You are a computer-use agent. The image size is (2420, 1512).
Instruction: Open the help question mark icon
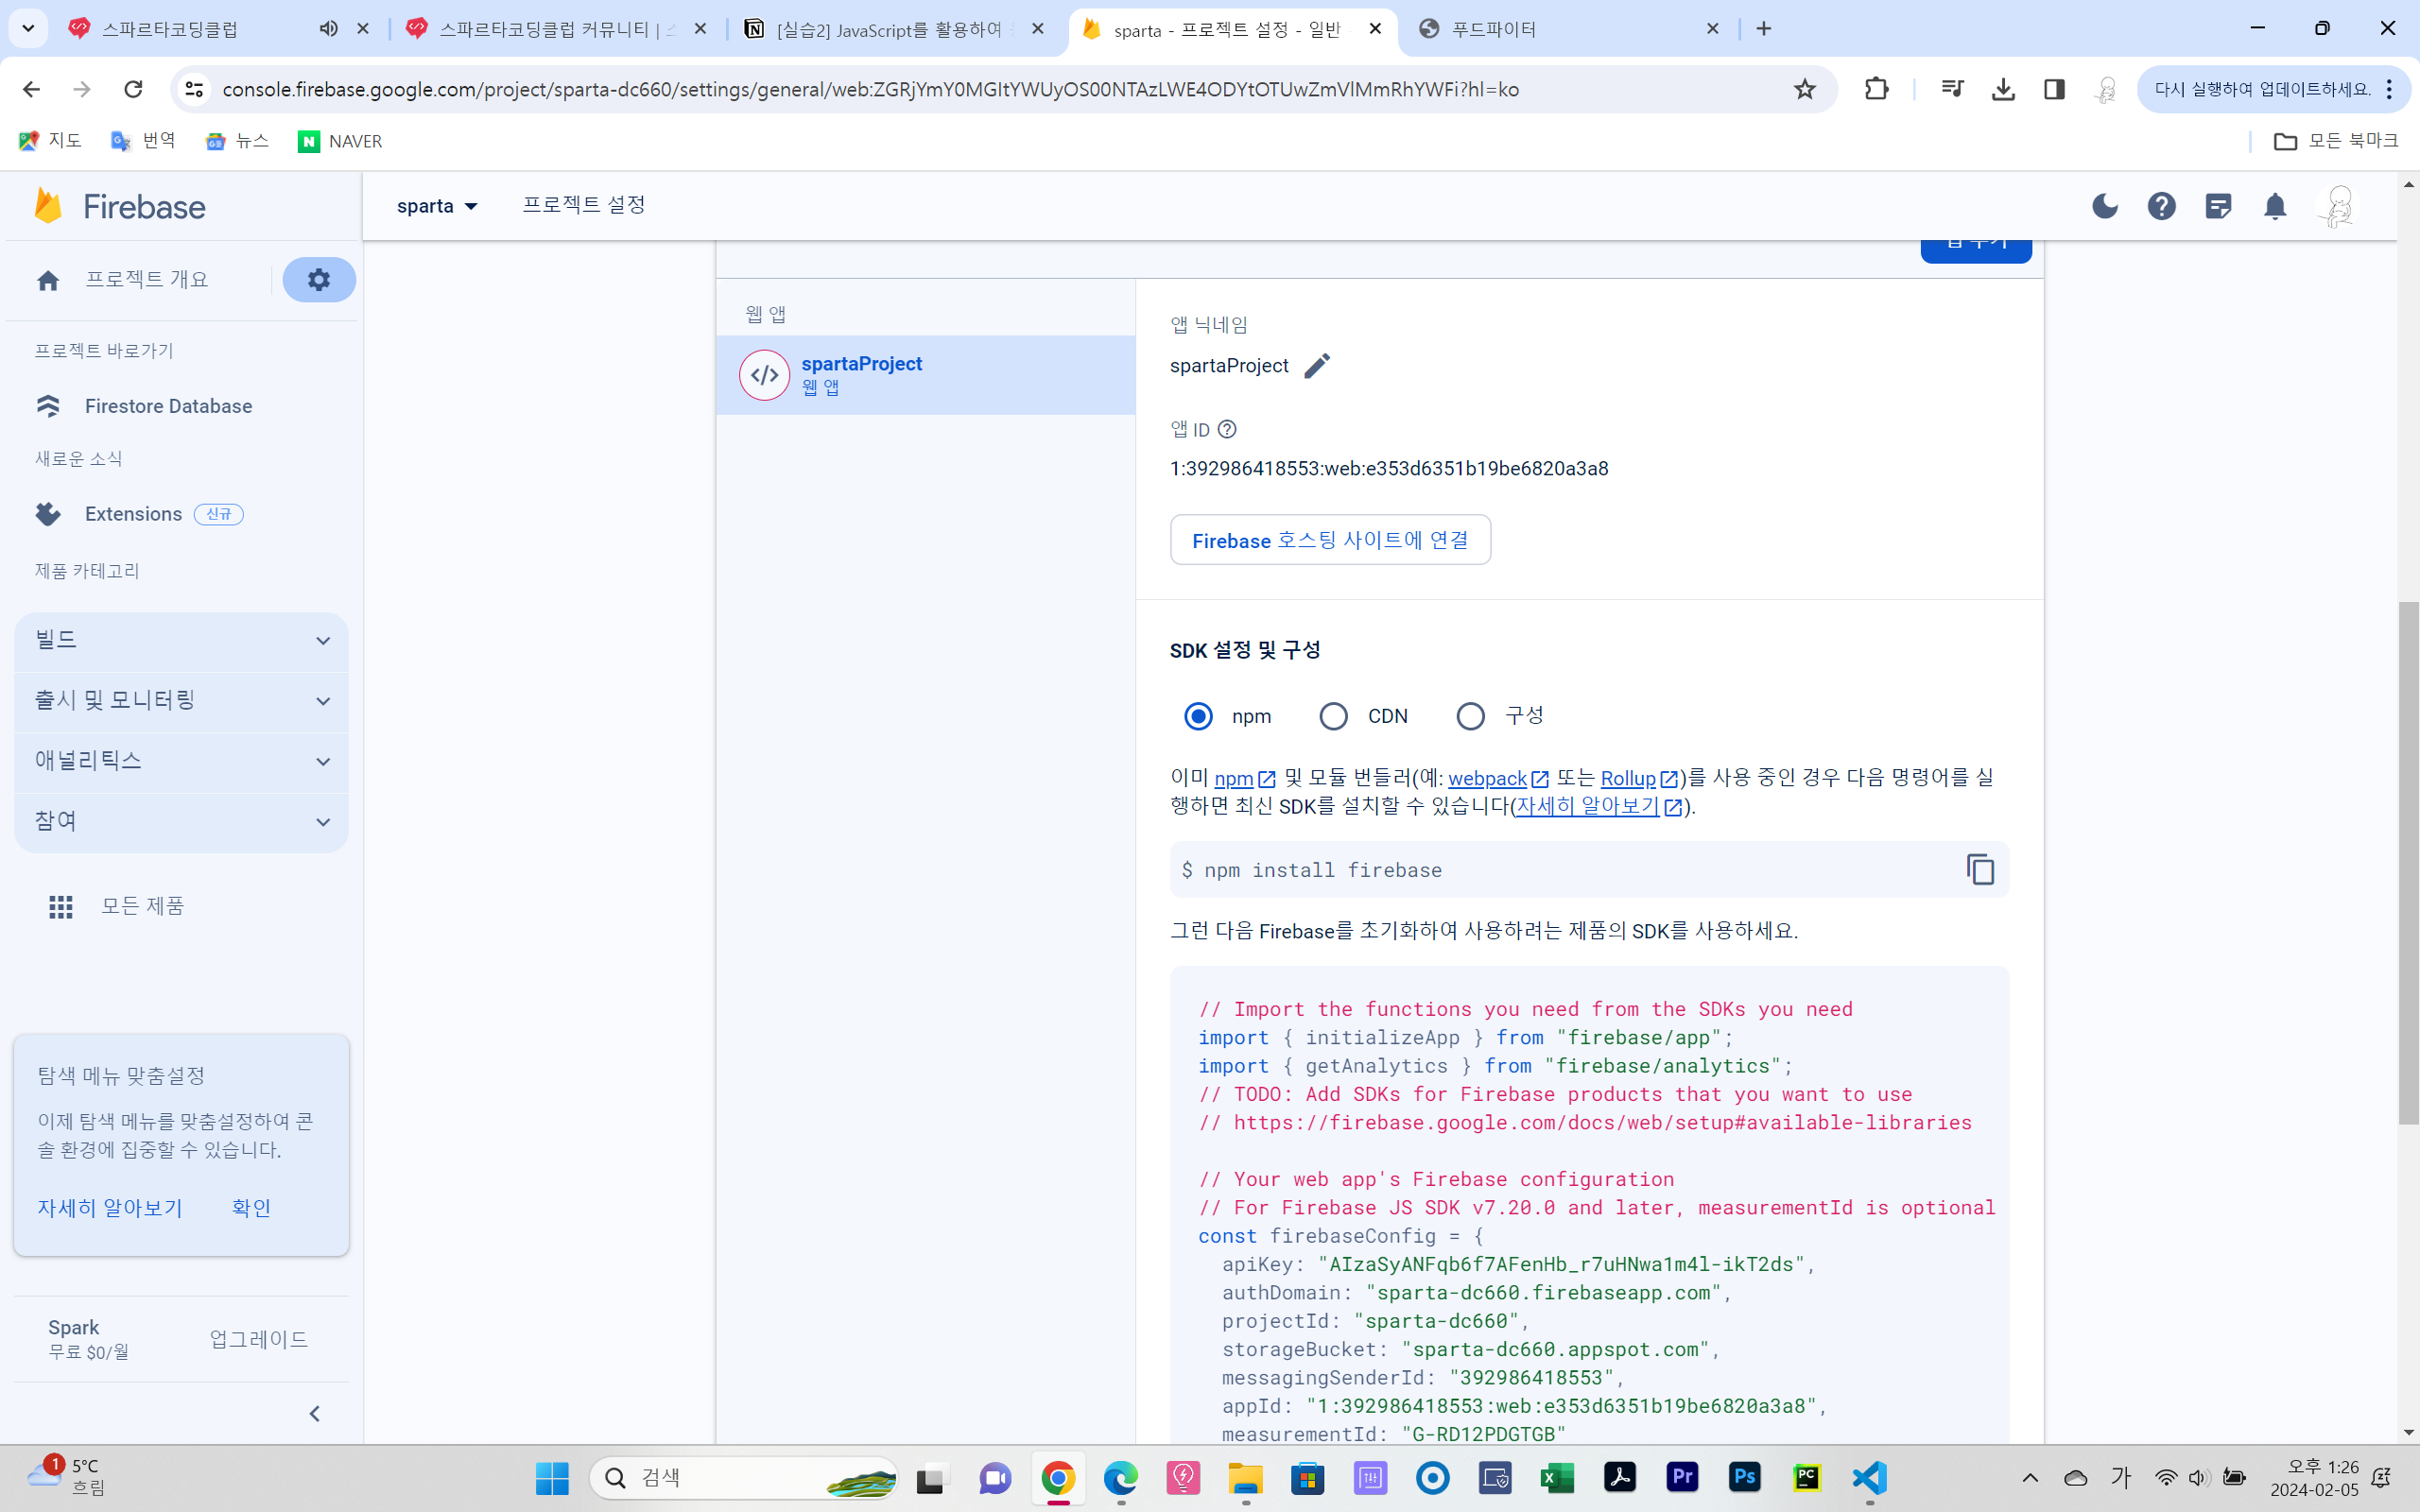tap(2161, 206)
